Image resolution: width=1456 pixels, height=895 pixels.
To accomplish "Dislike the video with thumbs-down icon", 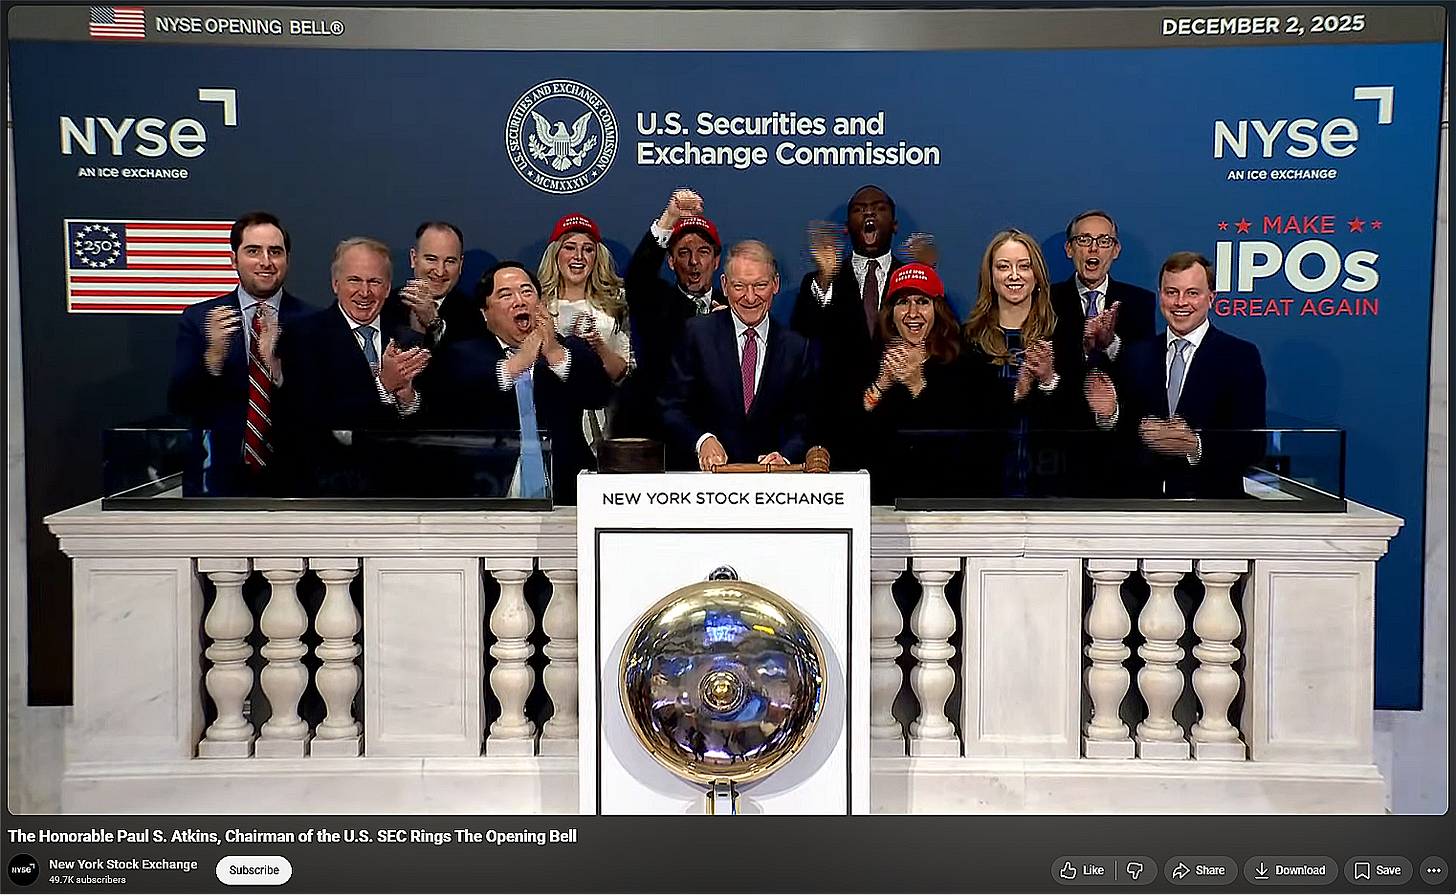I will click(1135, 870).
